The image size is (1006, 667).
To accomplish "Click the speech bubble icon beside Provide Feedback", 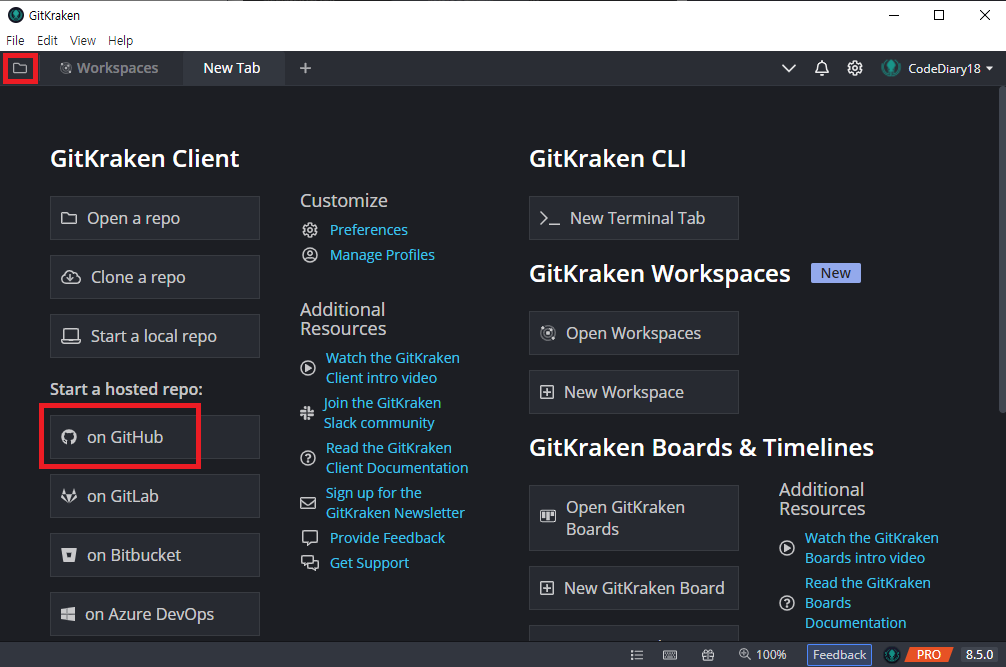I will coord(310,537).
